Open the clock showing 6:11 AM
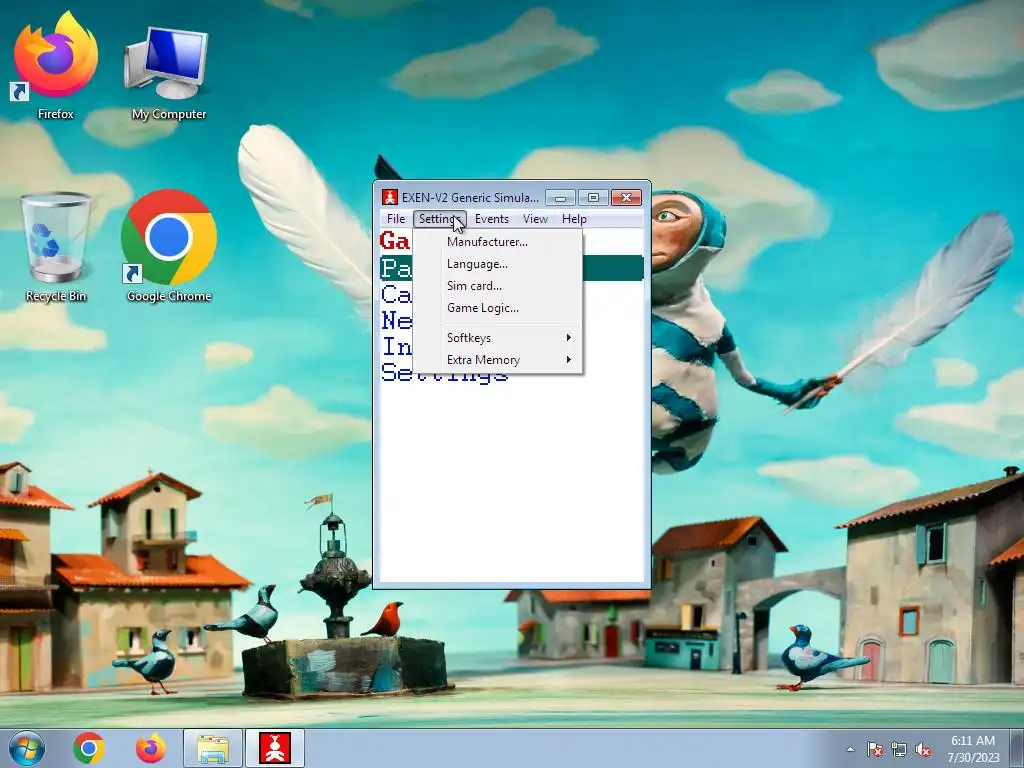 coord(973,749)
